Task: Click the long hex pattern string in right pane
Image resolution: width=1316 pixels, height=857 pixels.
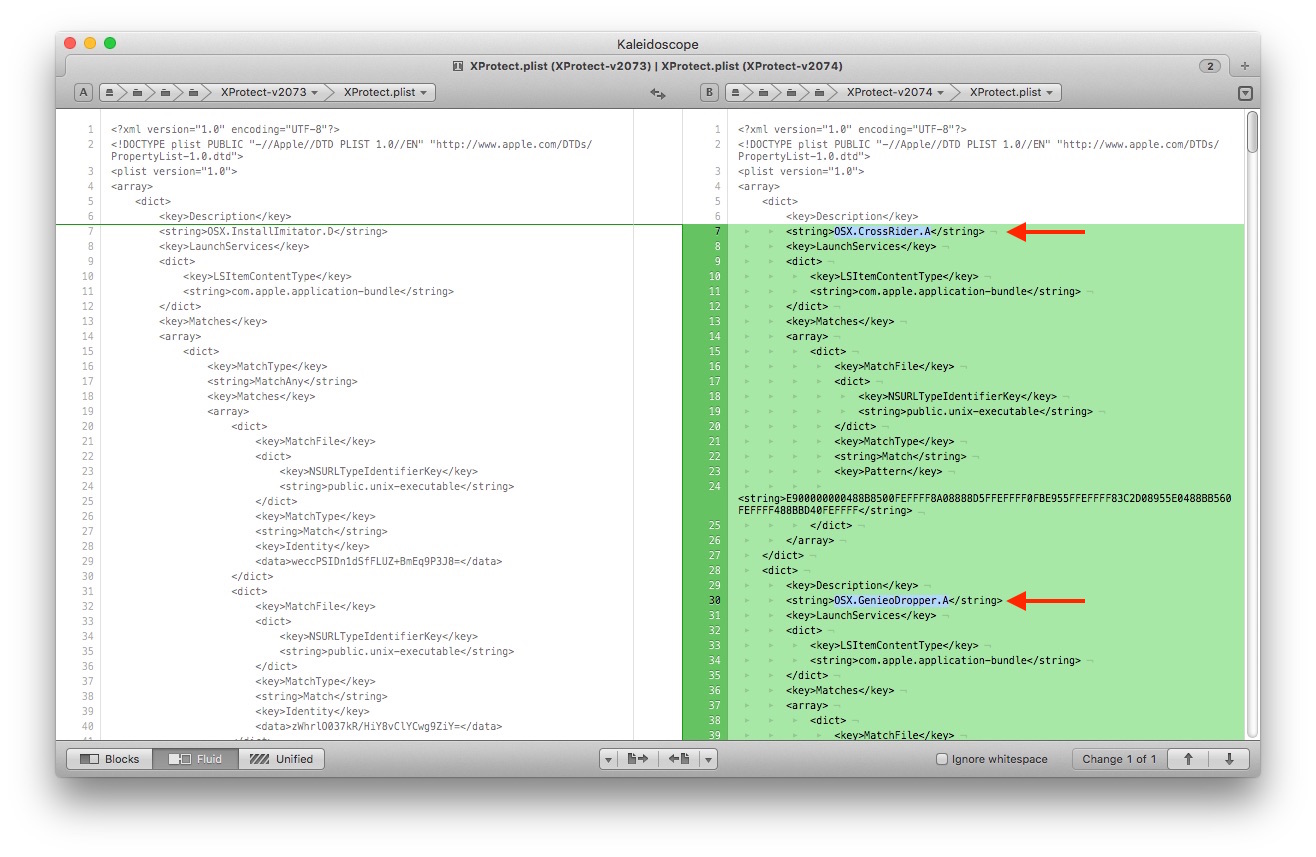Action: pos(985,503)
